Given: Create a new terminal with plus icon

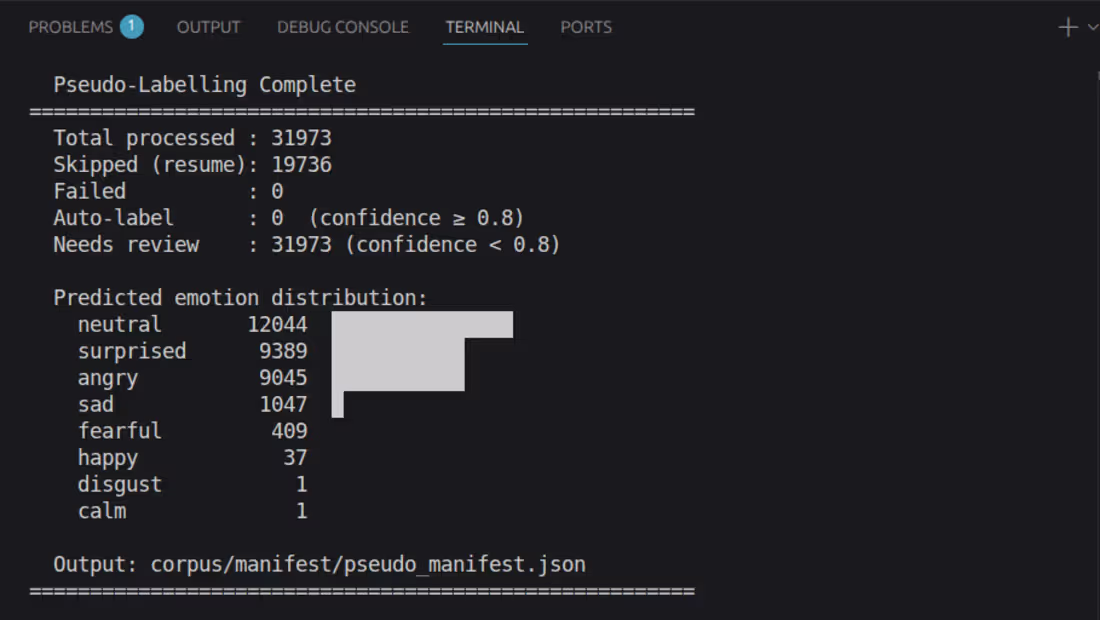Looking at the screenshot, I should click(x=1068, y=27).
